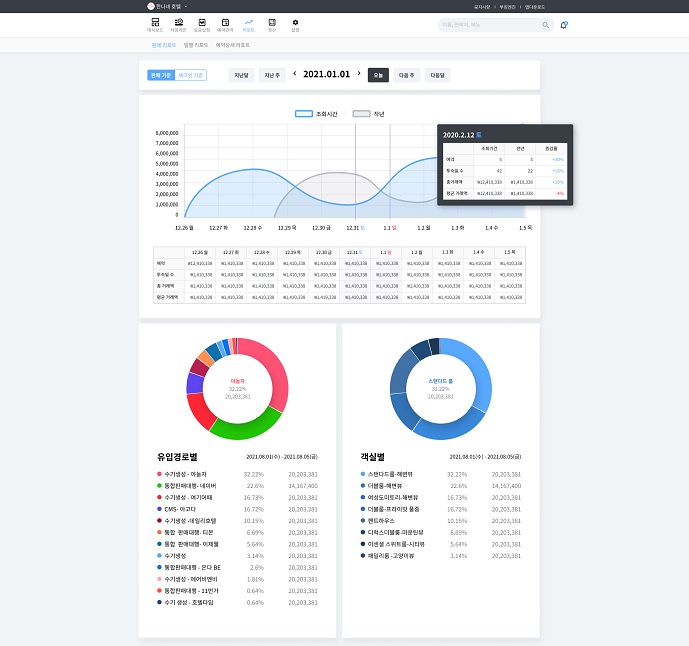Click the 지난 주 button
689x646 pixels.
point(272,75)
